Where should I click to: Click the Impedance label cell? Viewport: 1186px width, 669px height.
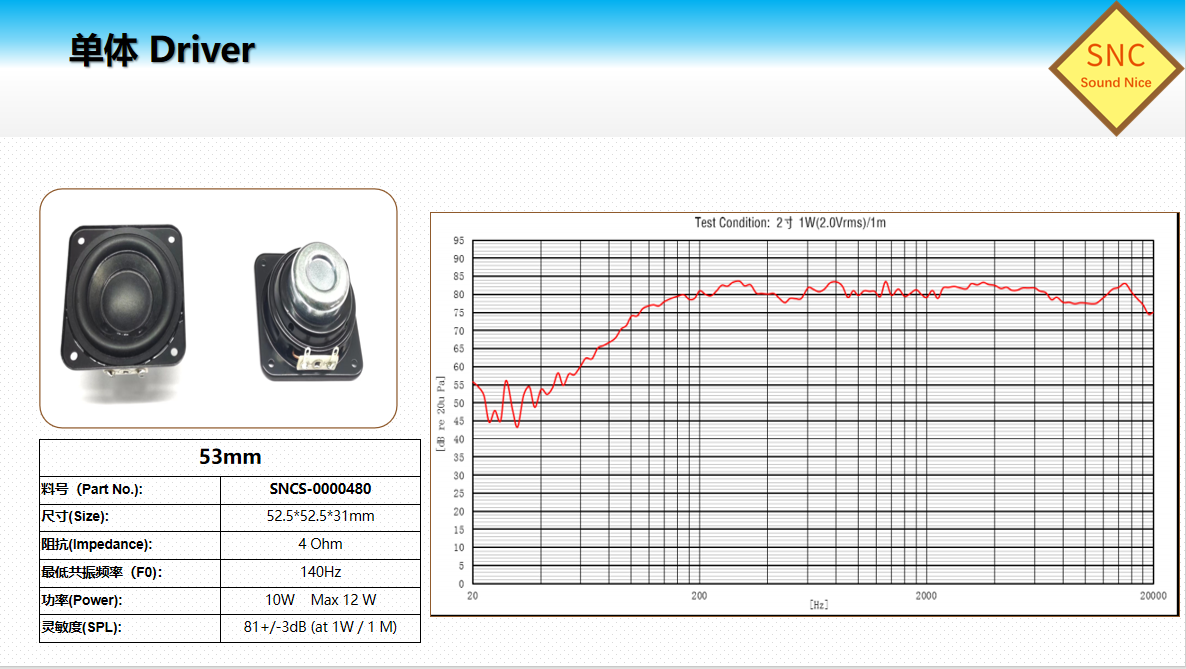point(96,544)
